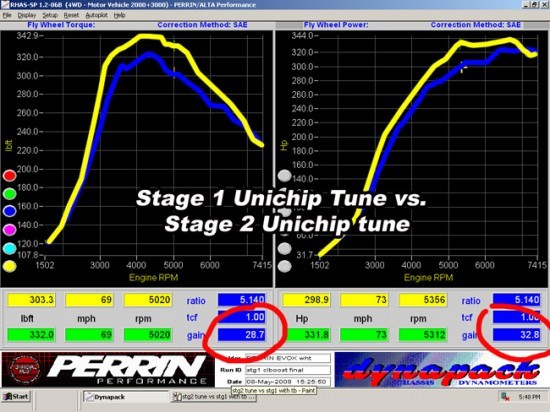Click the green 331.8 Hp value

pyautogui.click(x=306, y=335)
